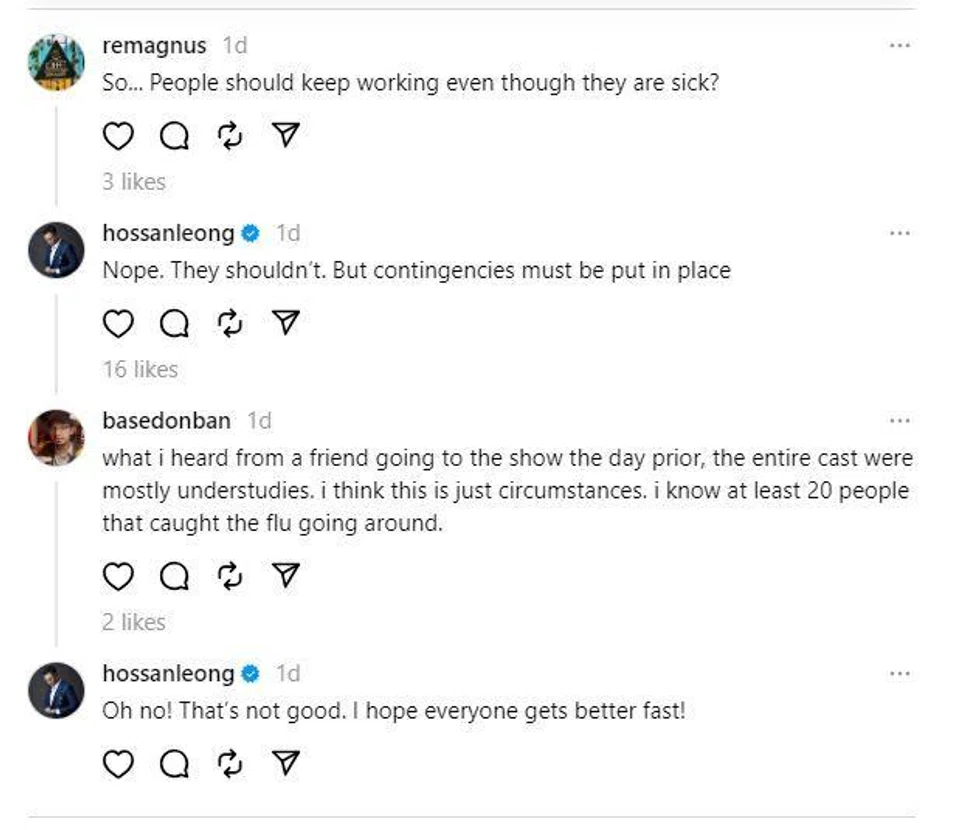Open more options for hossanleong's contingencies reply
Screen dimensions: 960x830
click(x=899, y=233)
